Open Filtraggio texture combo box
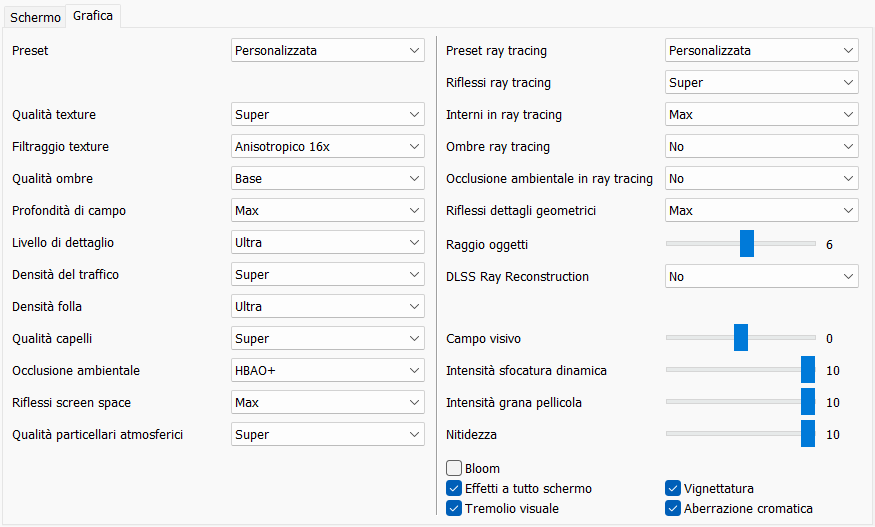Viewport: 875px width, 527px height. pos(327,147)
